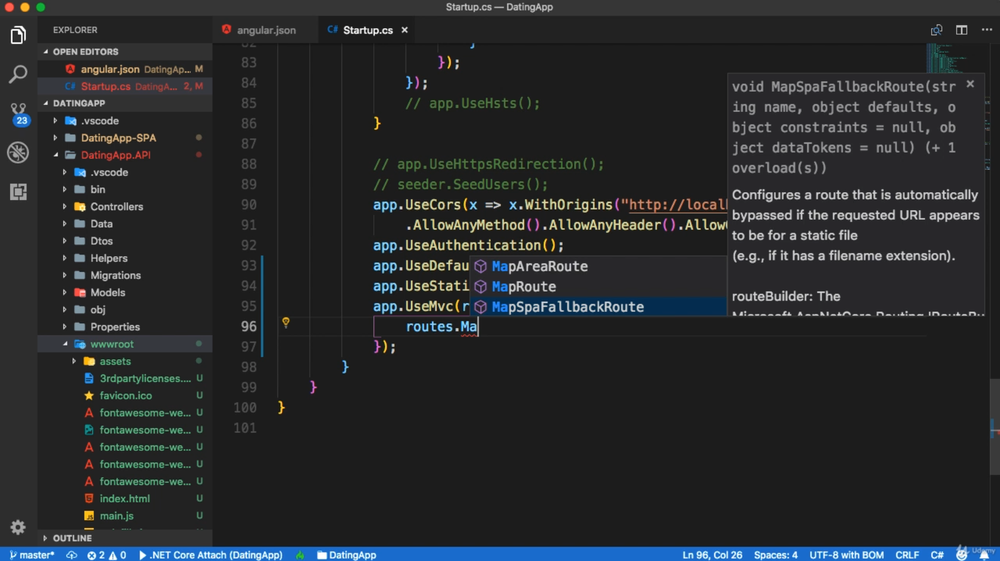Click the lightbulb quick fix icon
Screen dimensions: 1000x561
(286, 323)
